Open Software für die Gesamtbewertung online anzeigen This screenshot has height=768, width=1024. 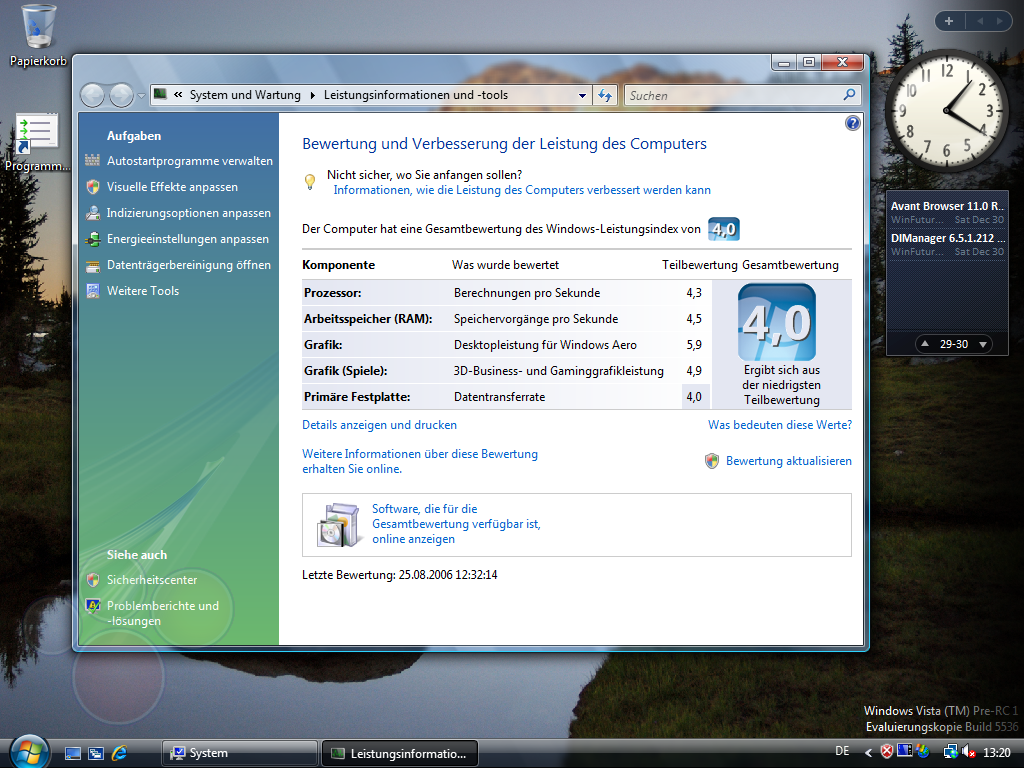pos(456,524)
